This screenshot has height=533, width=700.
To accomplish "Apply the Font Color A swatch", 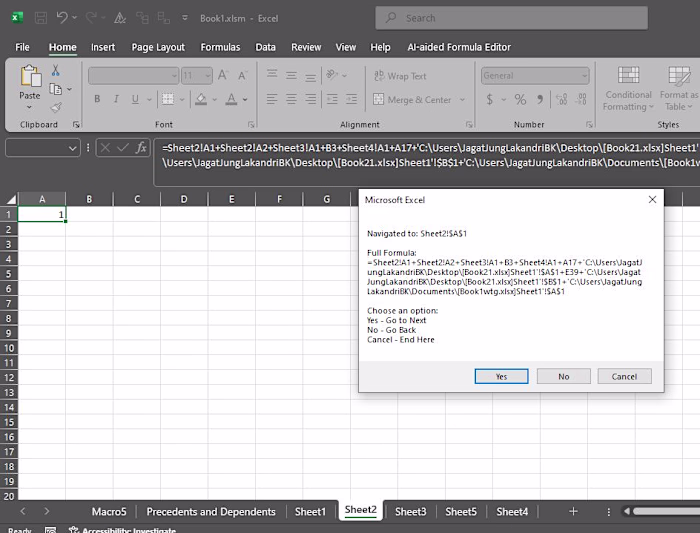I will coord(231,99).
